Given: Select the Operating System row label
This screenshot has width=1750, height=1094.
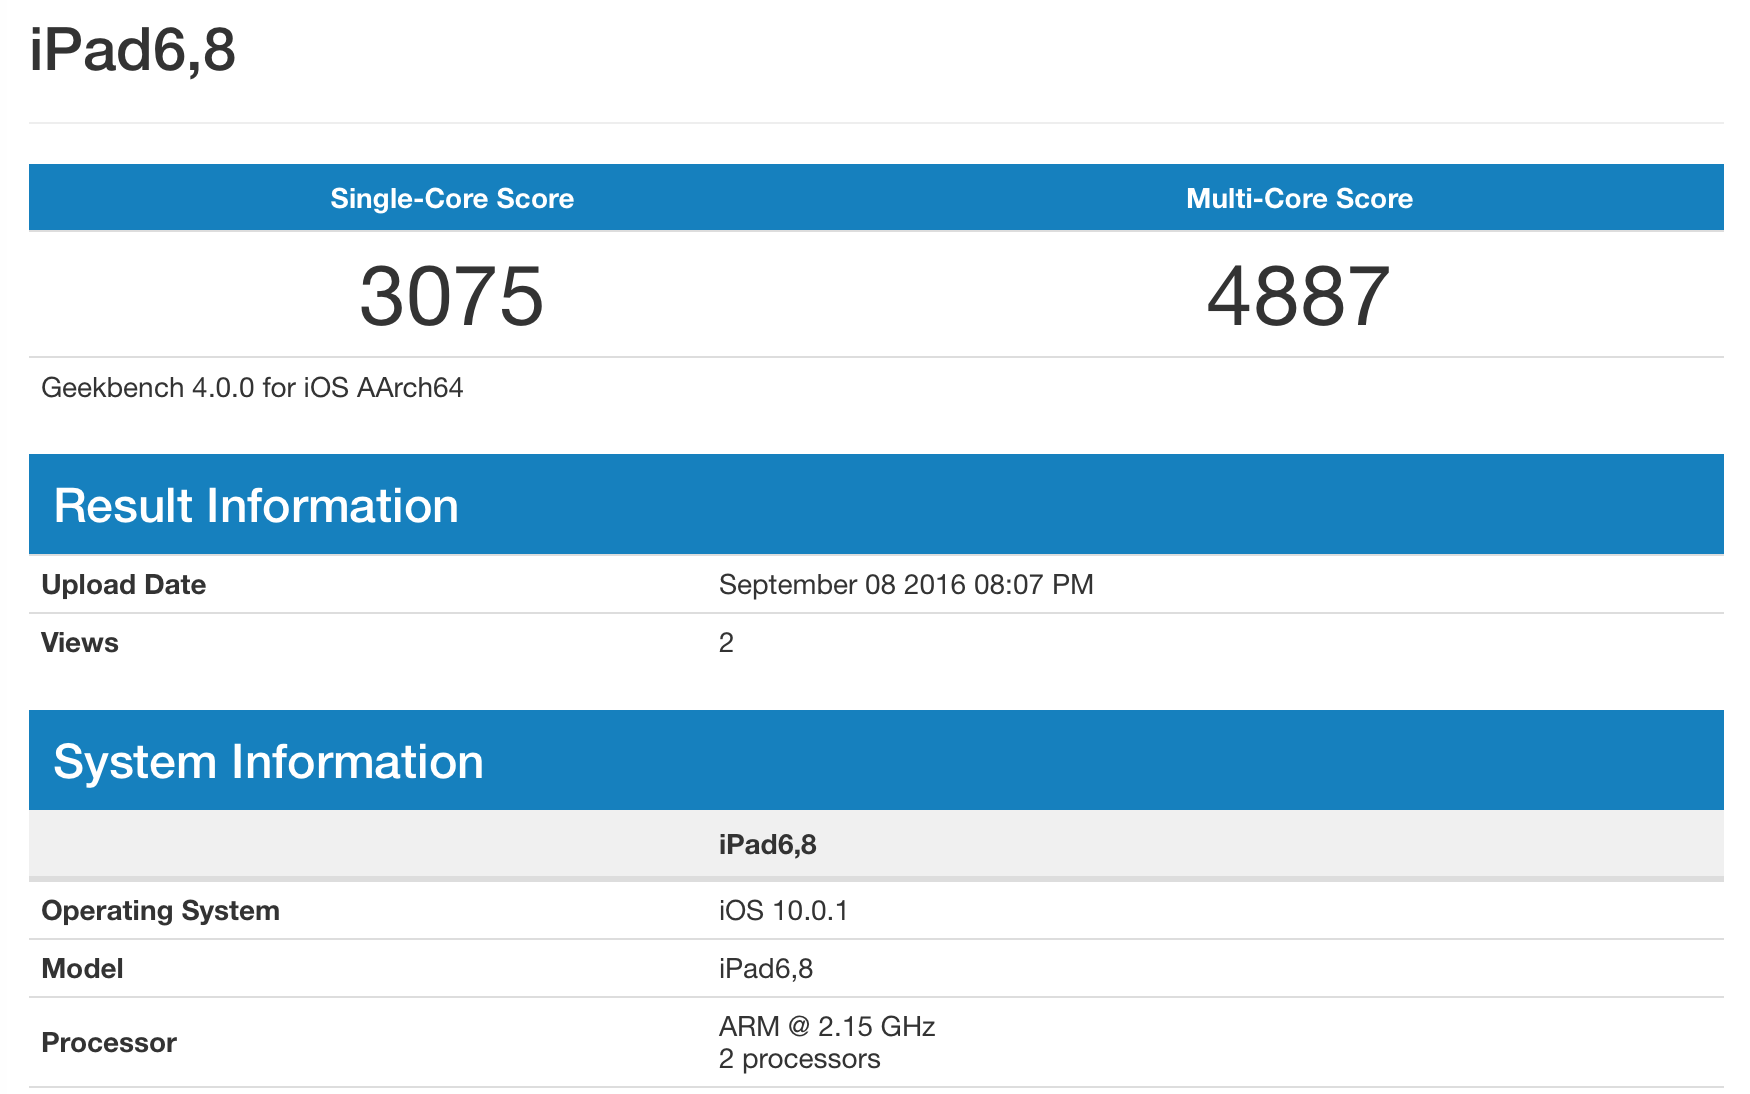Looking at the screenshot, I should coord(160,910).
